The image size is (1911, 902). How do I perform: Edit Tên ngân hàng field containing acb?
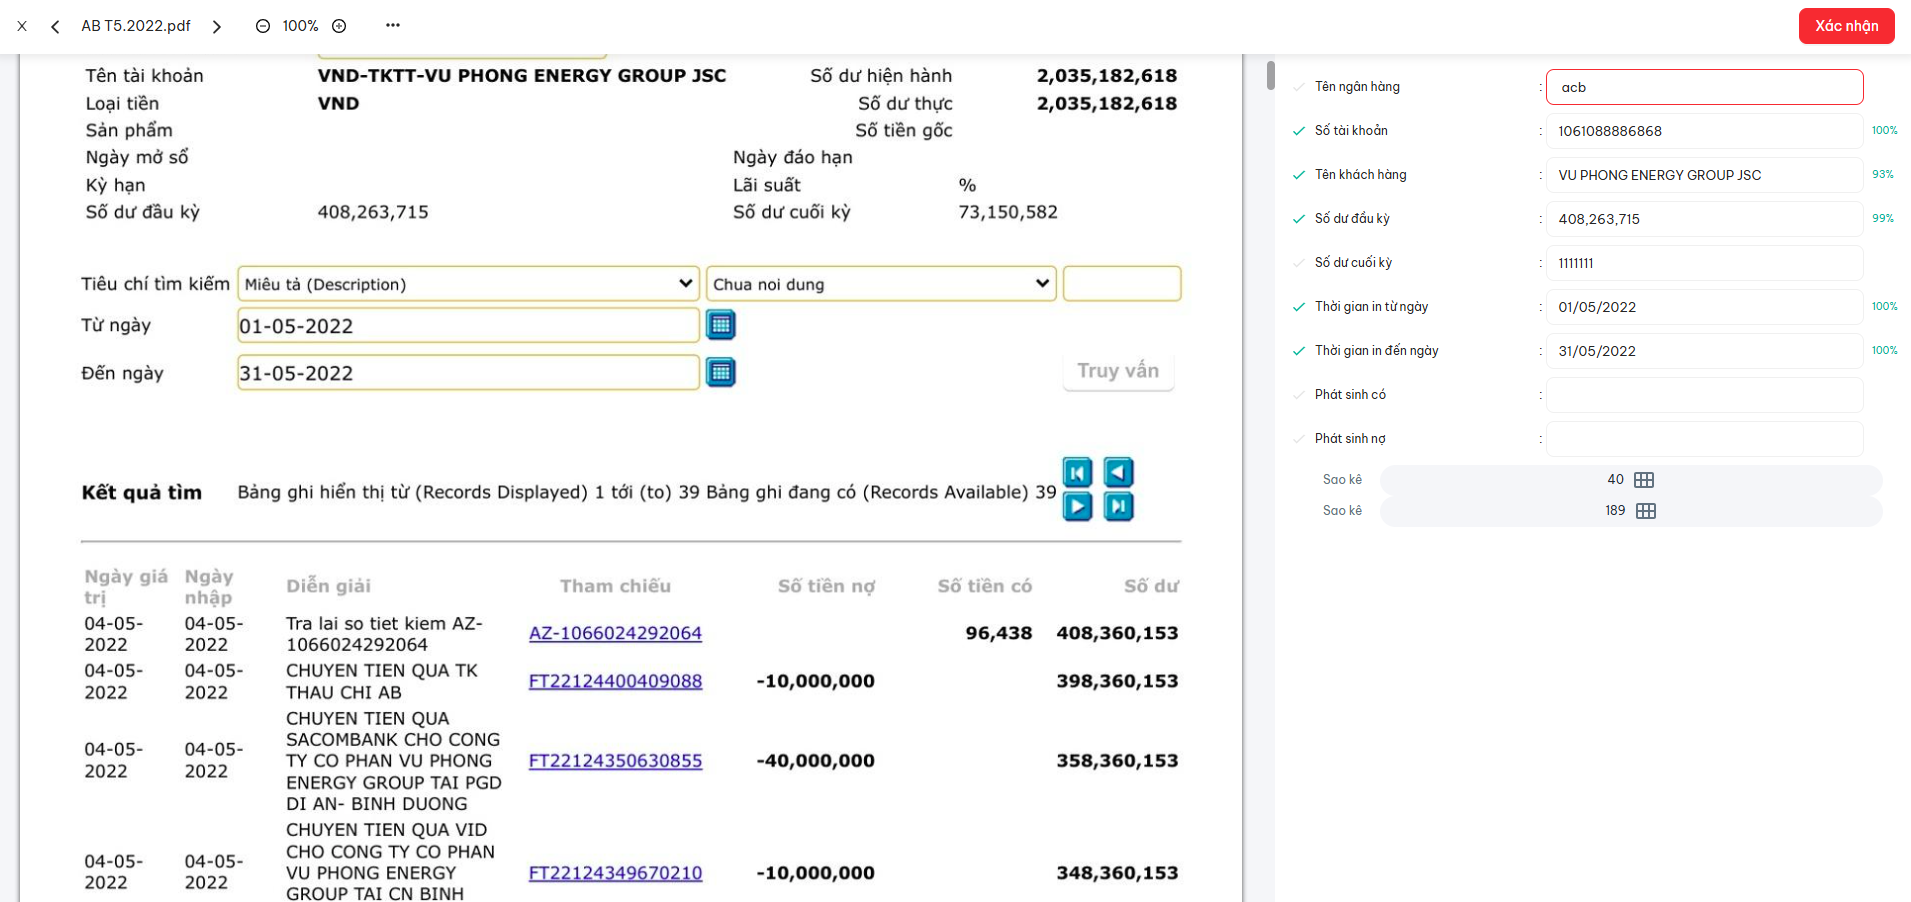(1704, 87)
